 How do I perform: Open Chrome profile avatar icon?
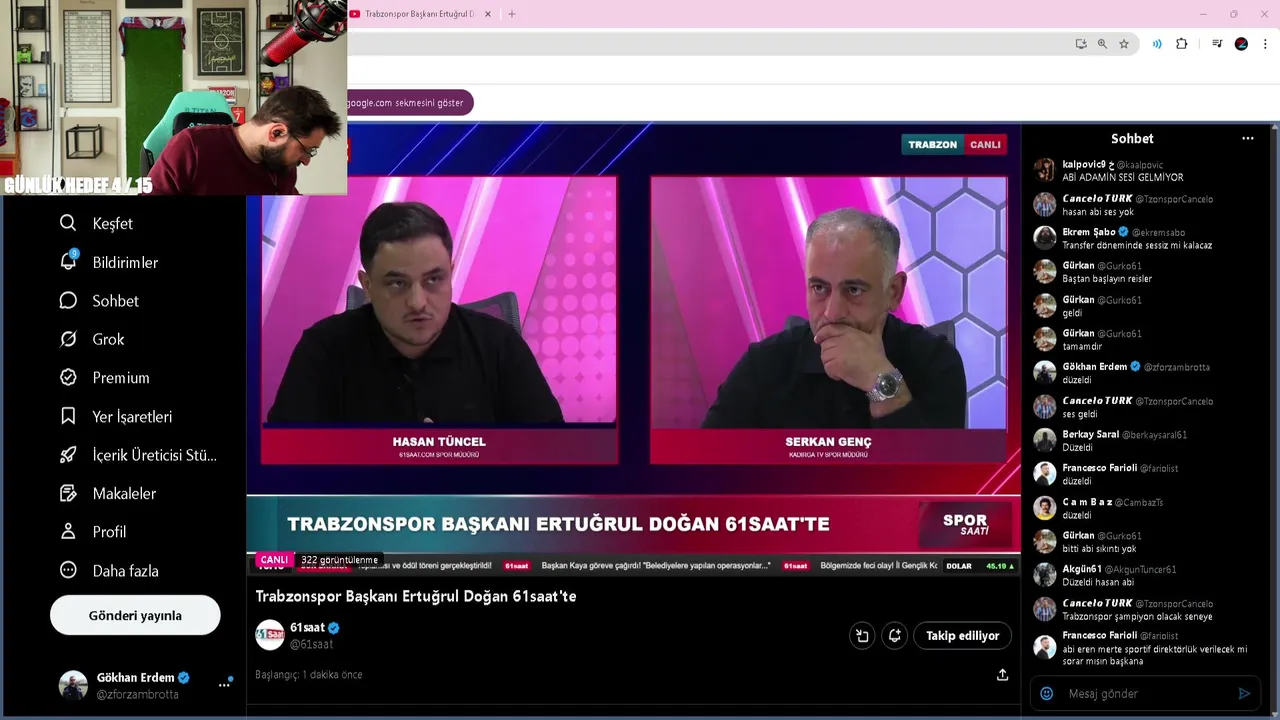click(x=1241, y=44)
